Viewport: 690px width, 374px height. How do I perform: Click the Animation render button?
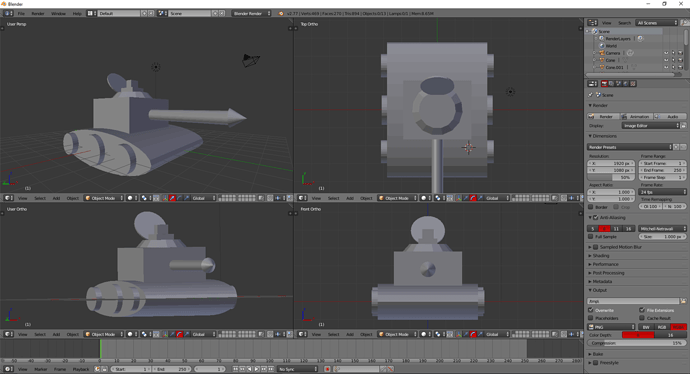coord(637,117)
